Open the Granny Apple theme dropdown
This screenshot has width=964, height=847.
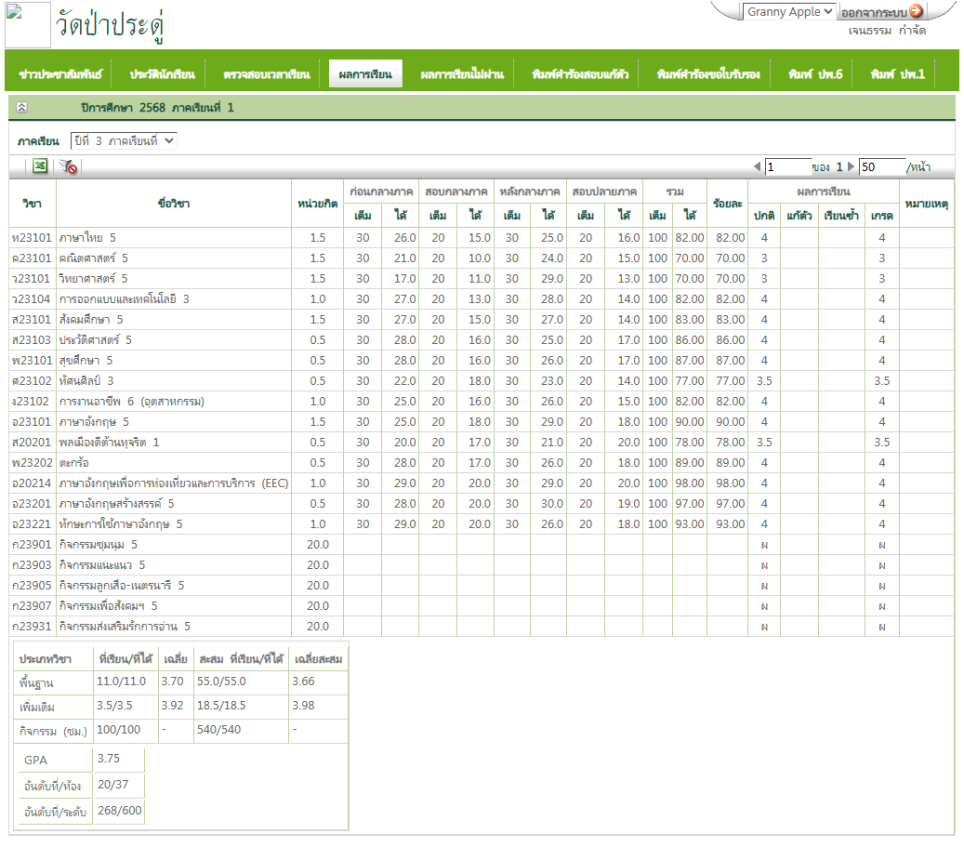click(x=789, y=12)
